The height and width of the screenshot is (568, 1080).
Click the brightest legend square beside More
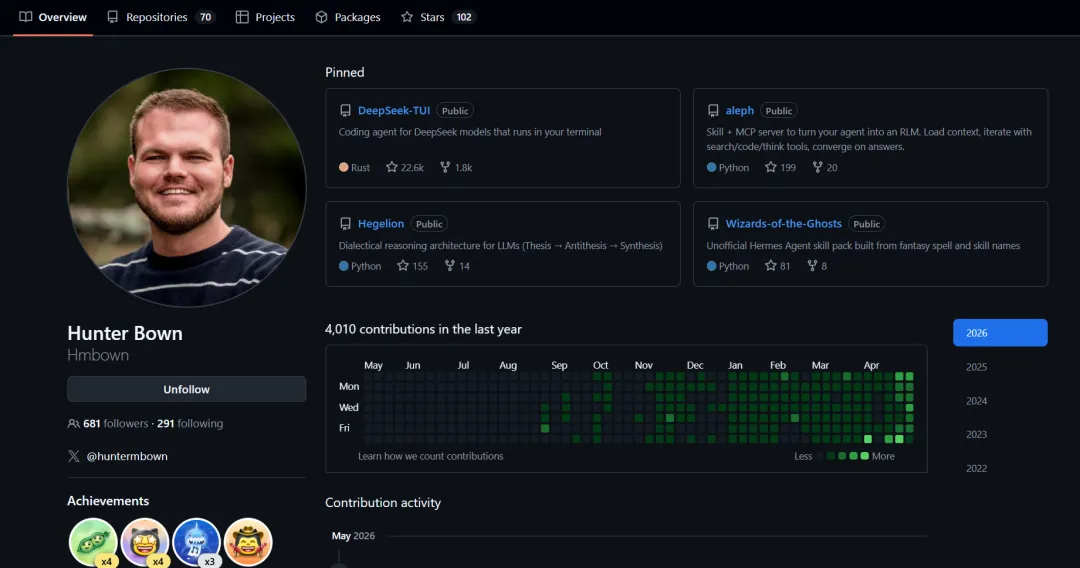point(864,456)
